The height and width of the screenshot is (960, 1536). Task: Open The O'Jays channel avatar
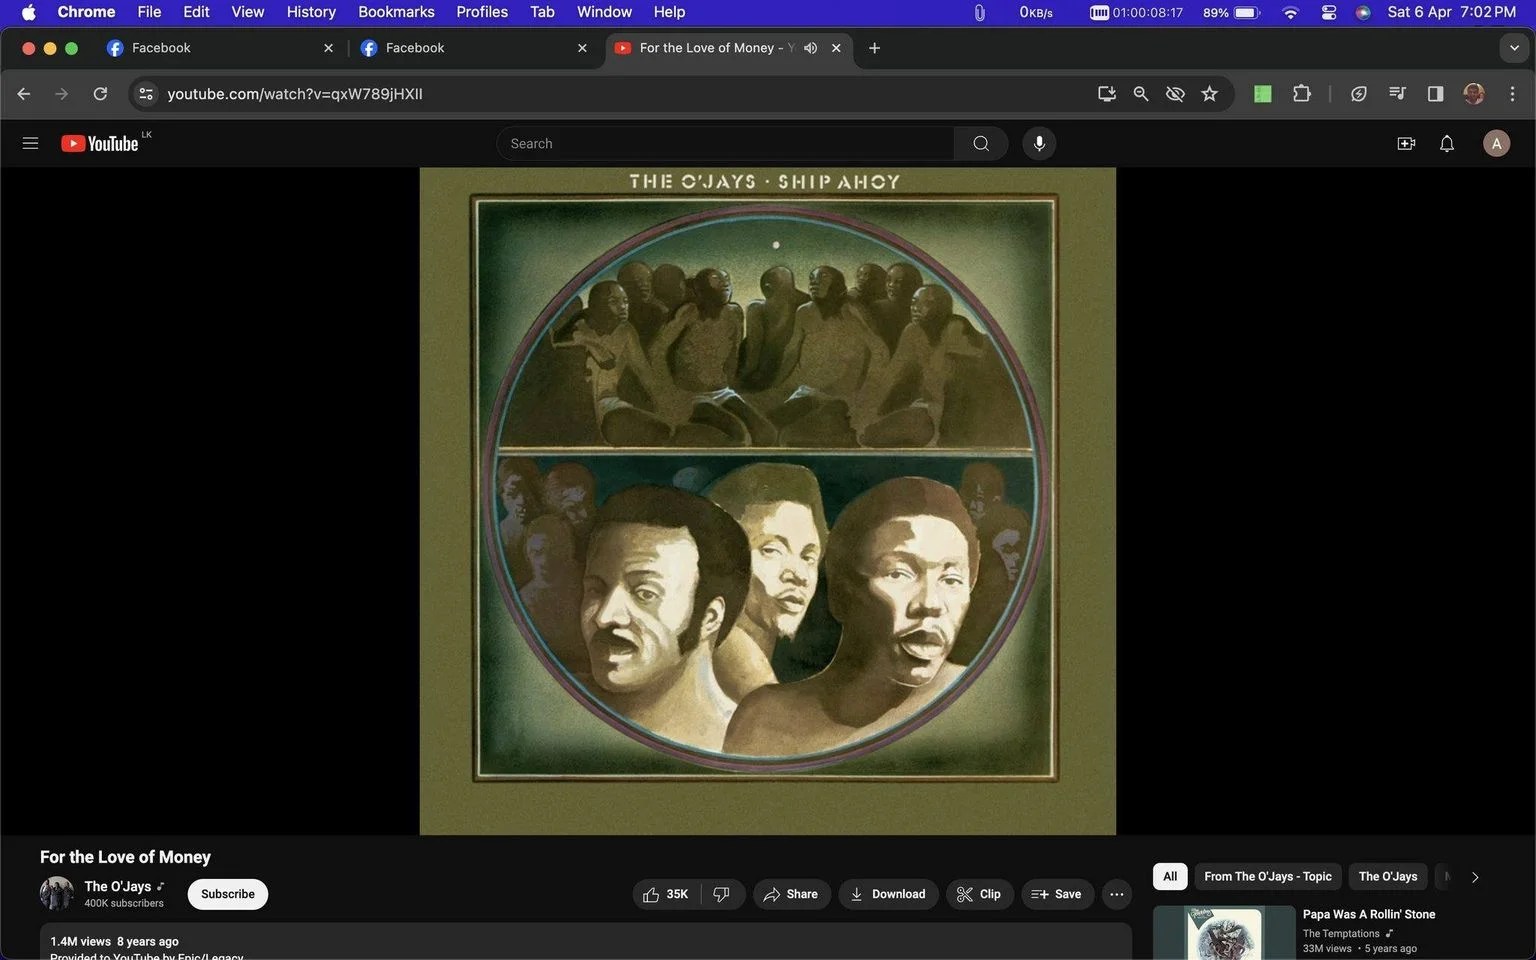click(x=57, y=893)
